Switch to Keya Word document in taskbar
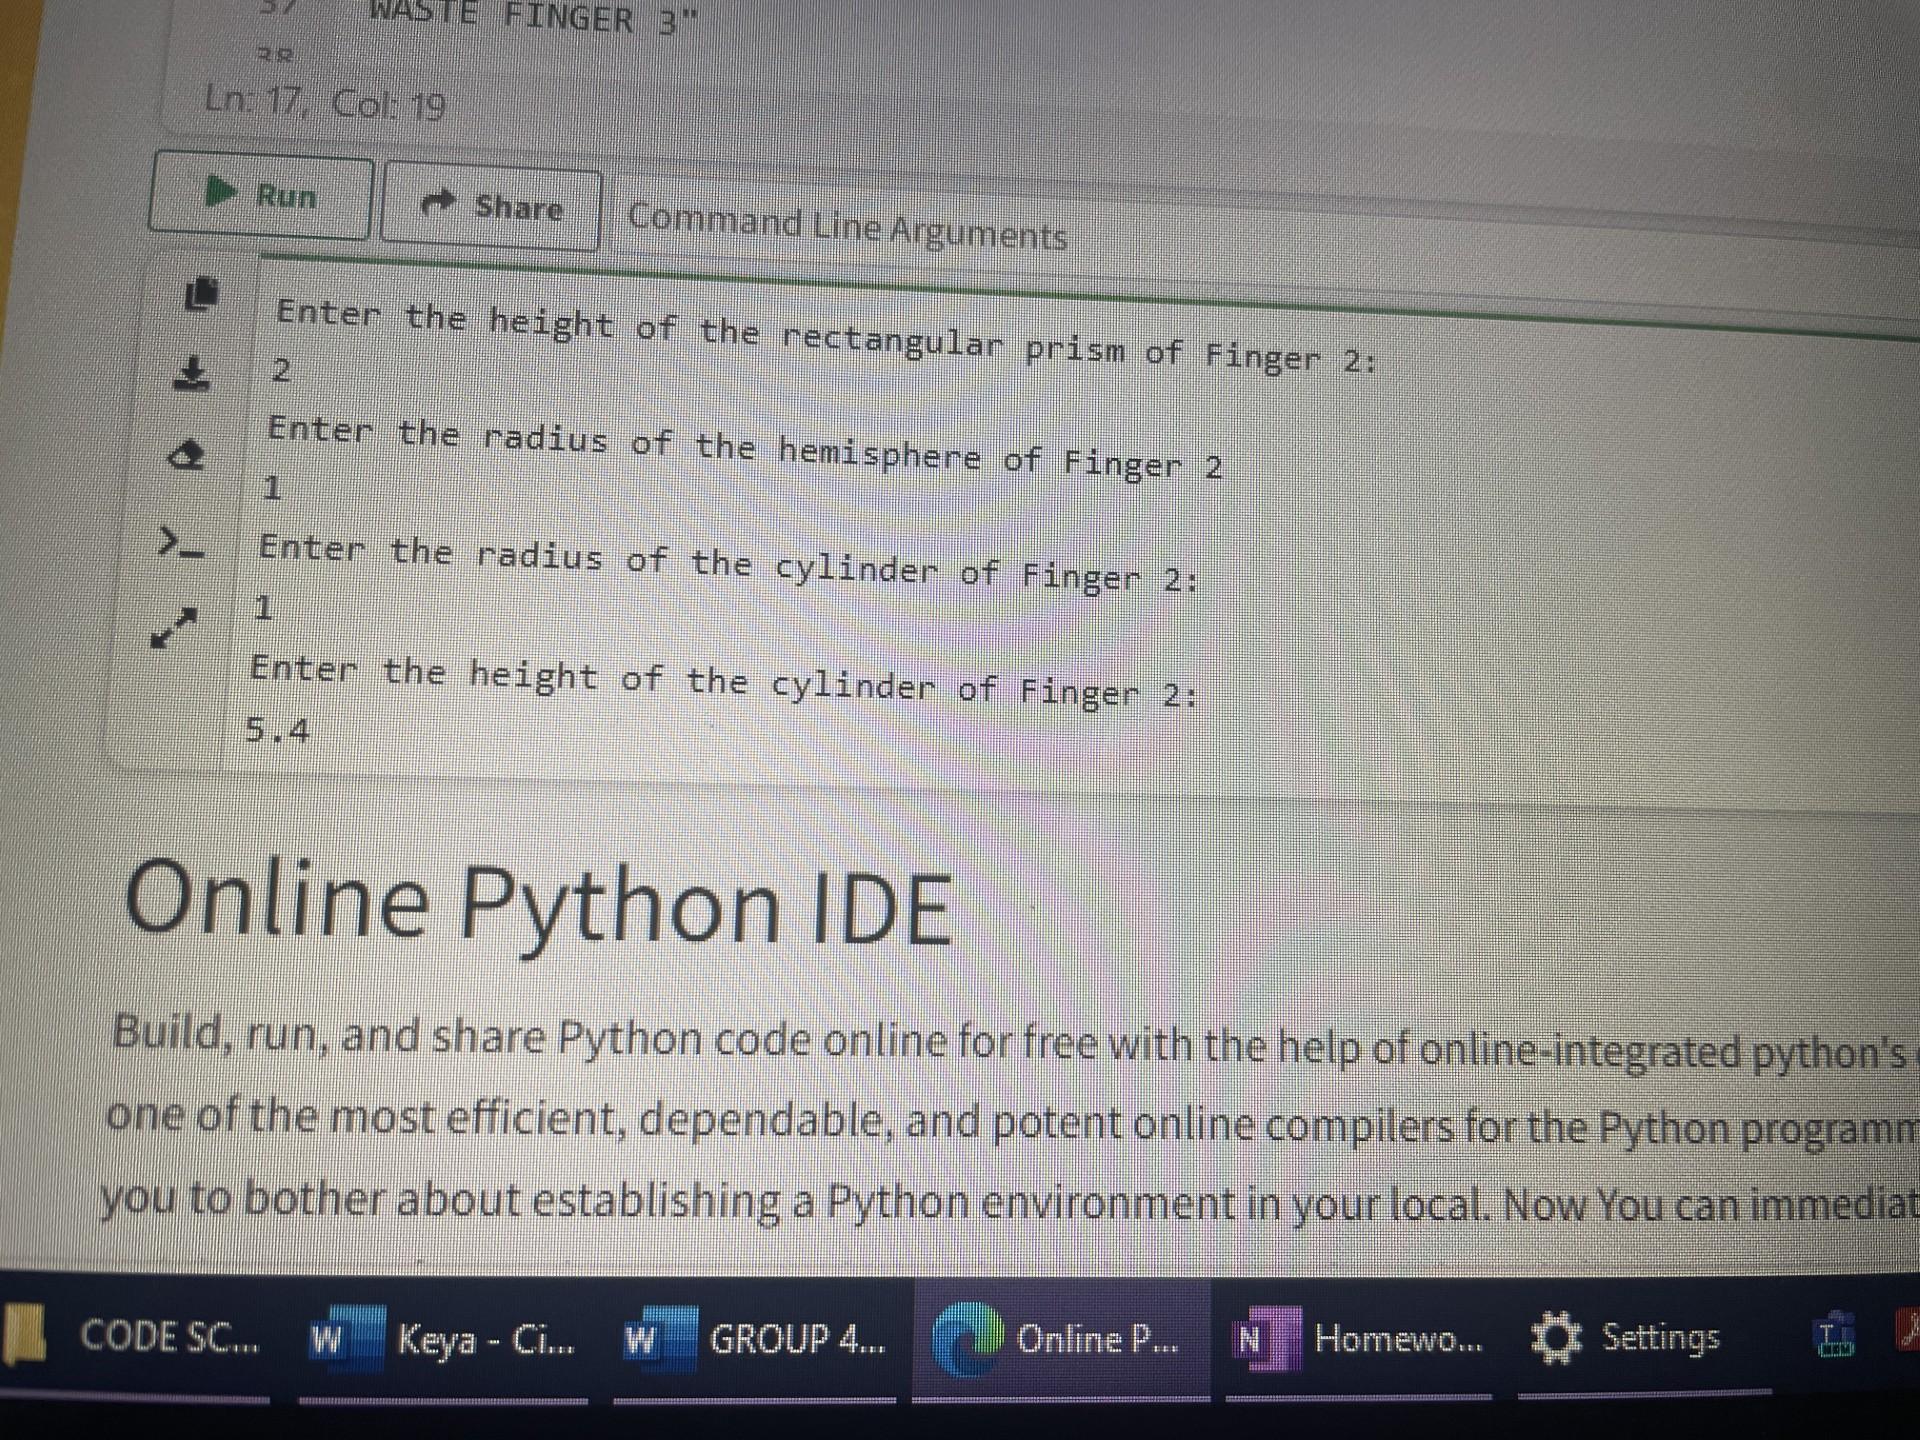The height and width of the screenshot is (1440, 1920). [x=442, y=1340]
